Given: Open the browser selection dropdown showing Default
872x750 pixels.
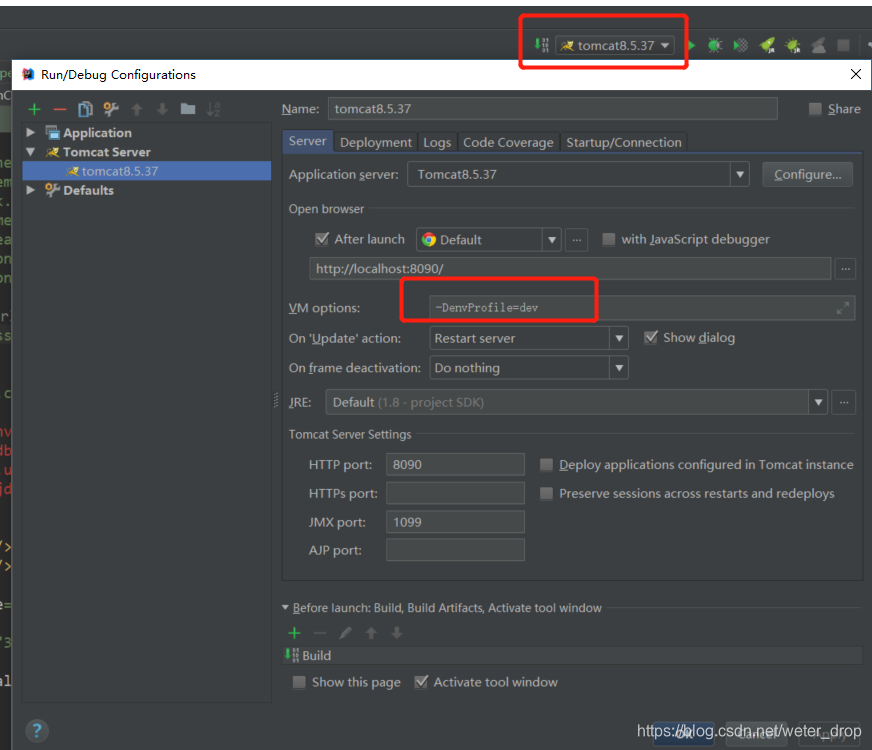Looking at the screenshot, I should click(x=552, y=240).
